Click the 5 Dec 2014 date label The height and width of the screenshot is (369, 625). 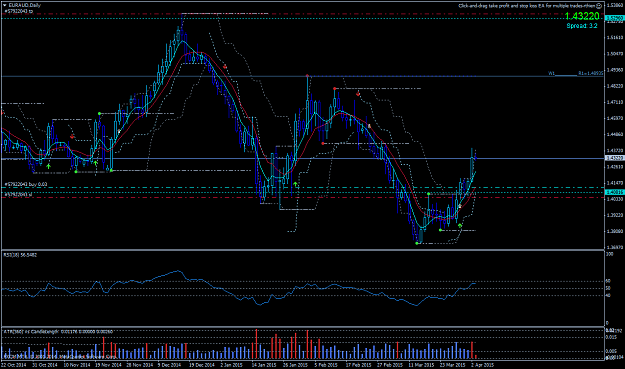coord(169,365)
